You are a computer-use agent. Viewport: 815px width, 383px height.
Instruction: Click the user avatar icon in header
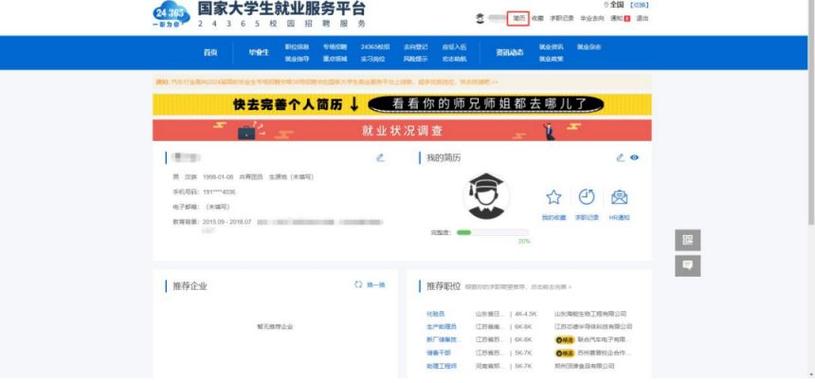click(x=480, y=18)
